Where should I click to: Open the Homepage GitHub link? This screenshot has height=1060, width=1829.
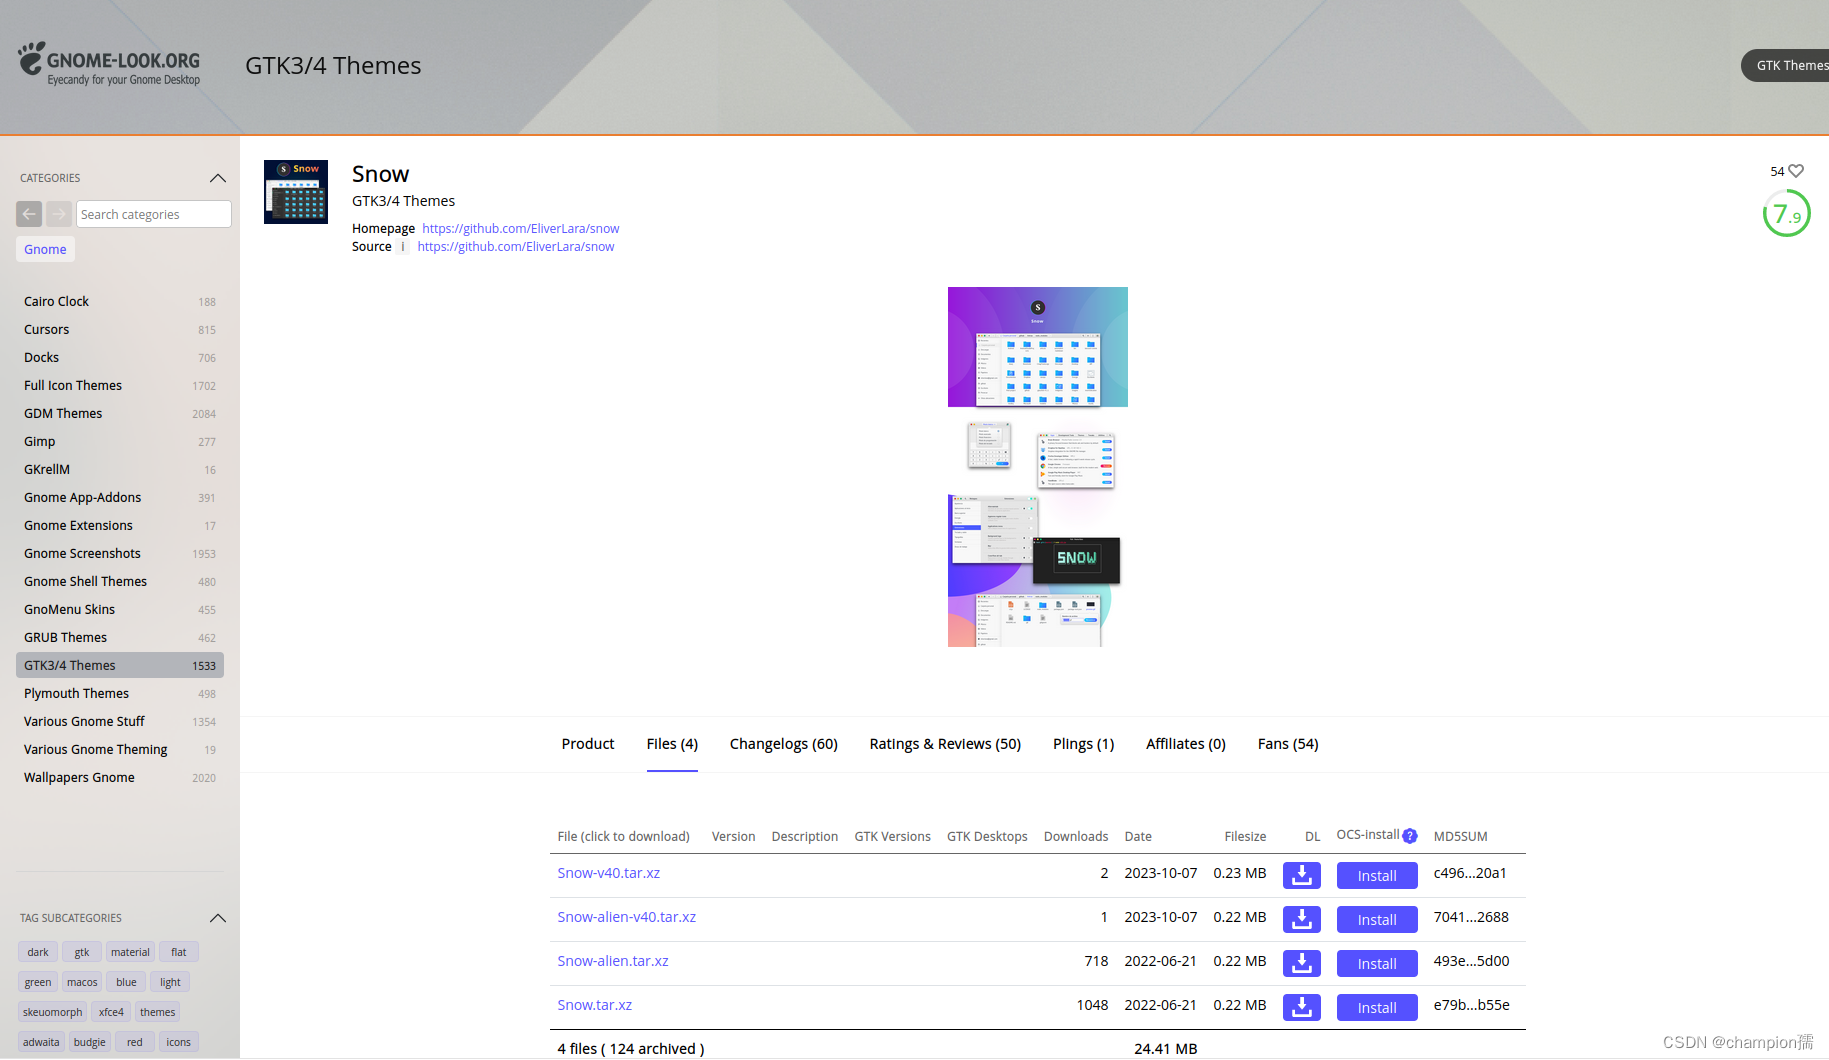pos(521,228)
